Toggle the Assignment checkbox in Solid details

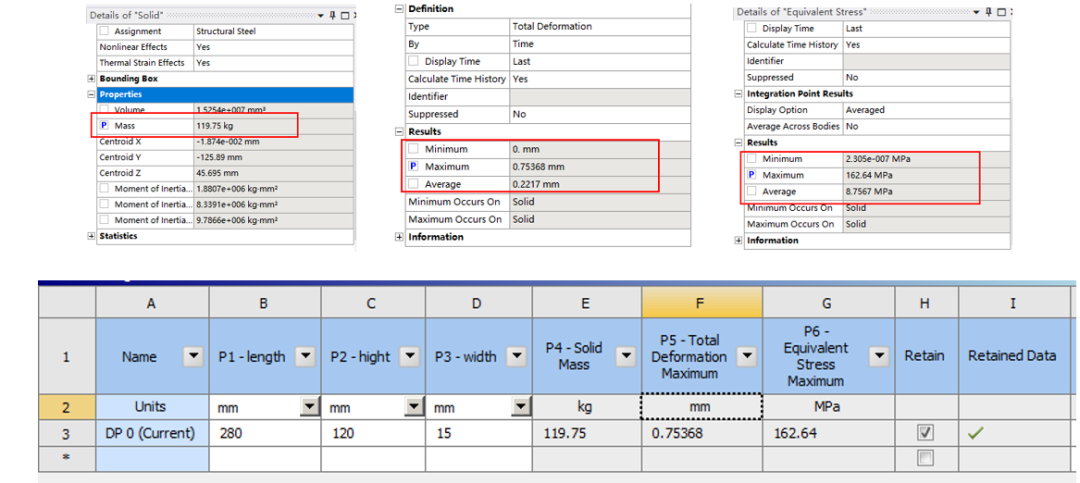pyautogui.click(x=104, y=31)
